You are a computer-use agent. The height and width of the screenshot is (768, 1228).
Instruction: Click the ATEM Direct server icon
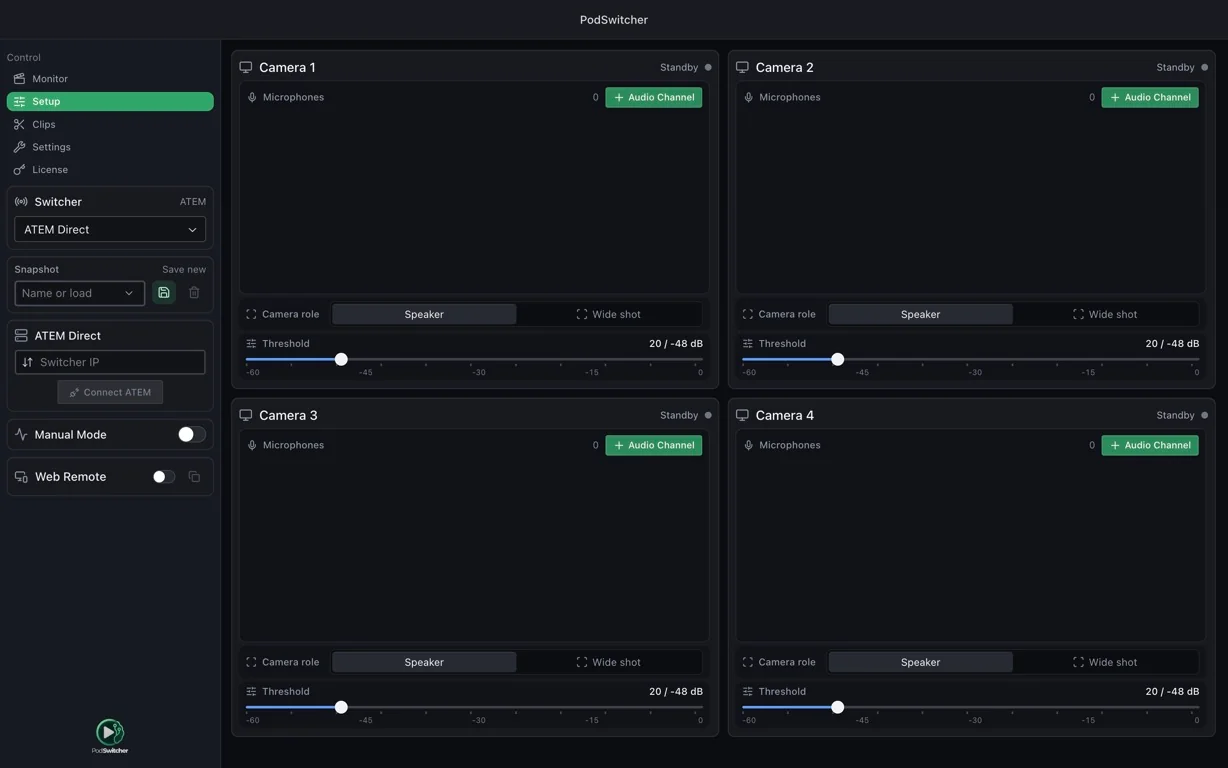tap(21, 336)
